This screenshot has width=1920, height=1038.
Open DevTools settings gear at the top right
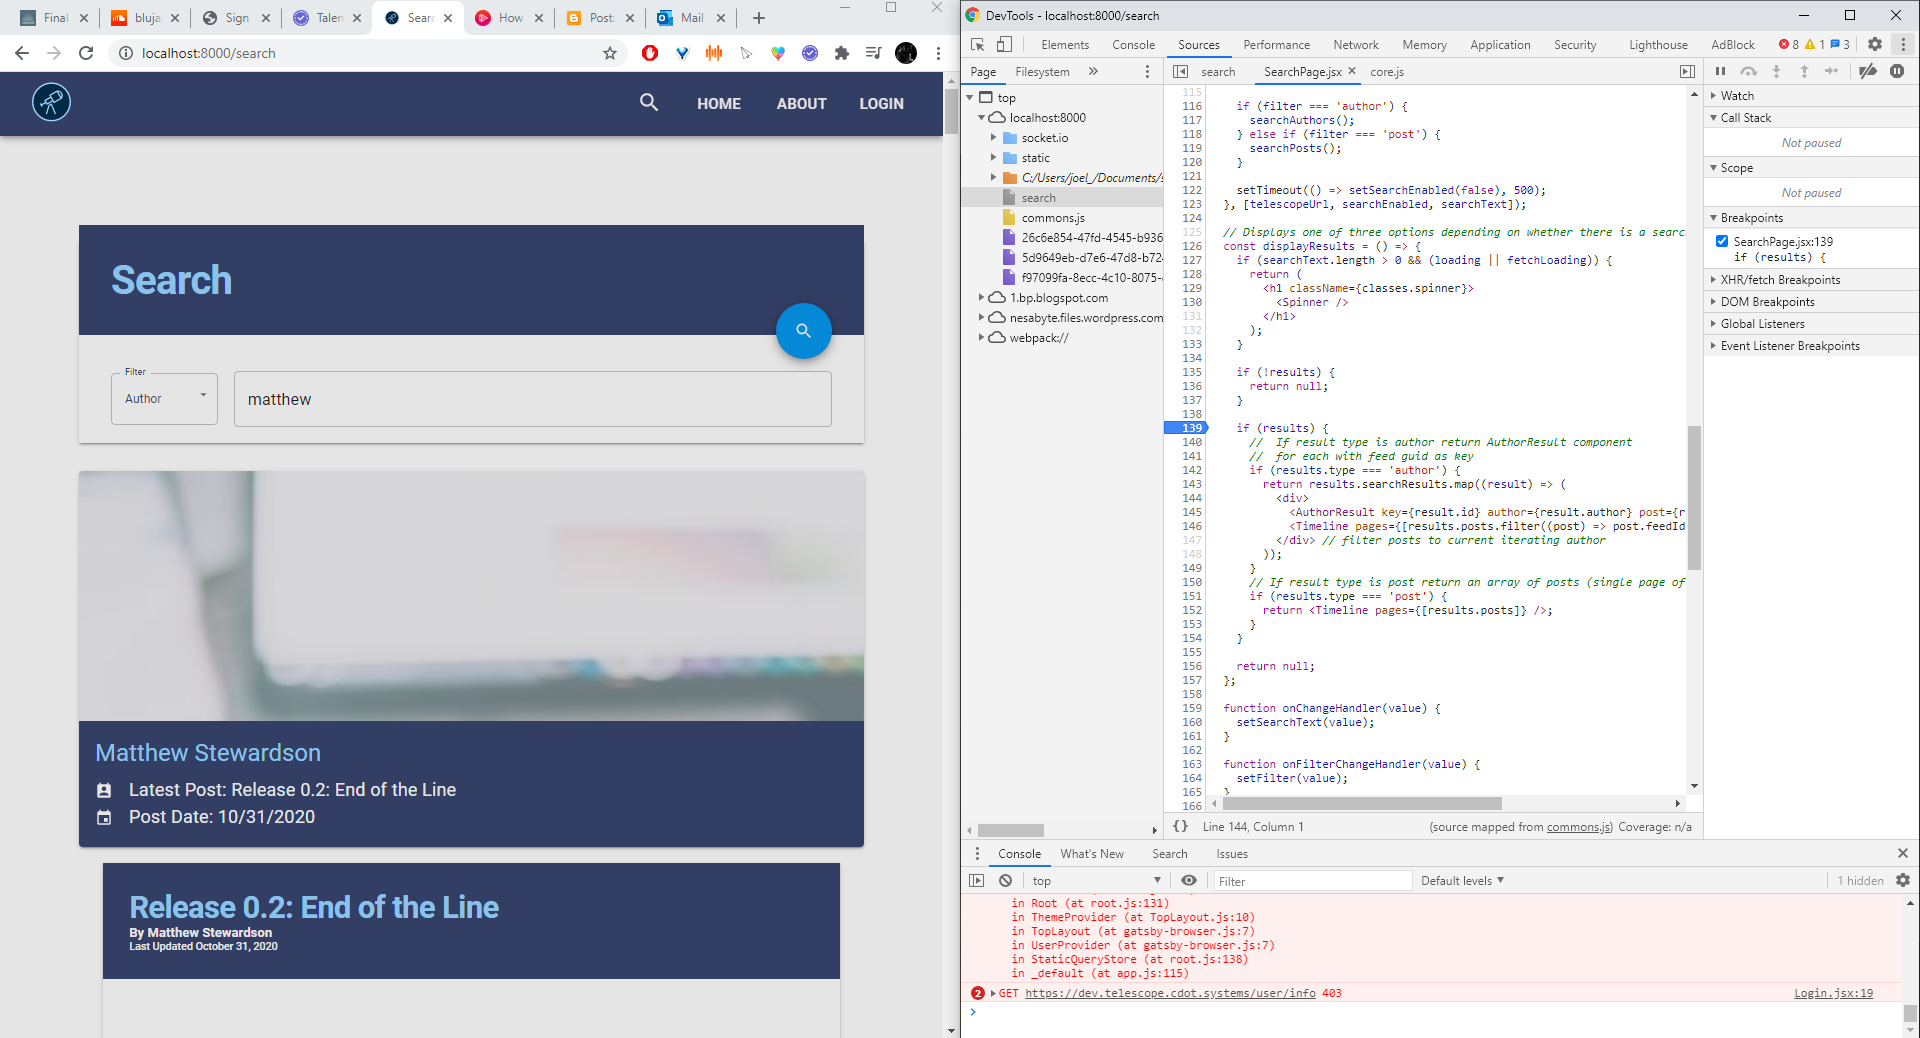[x=1875, y=44]
